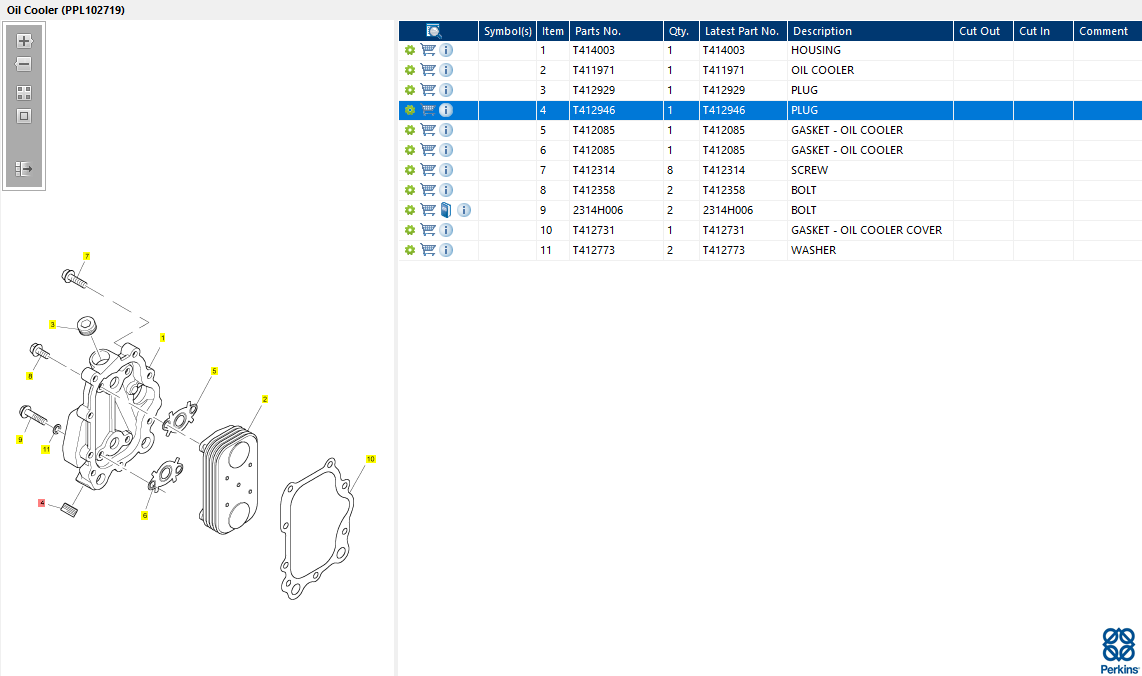
Task: Add BOLT 2314H006 to cart
Action: pos(428,210)
